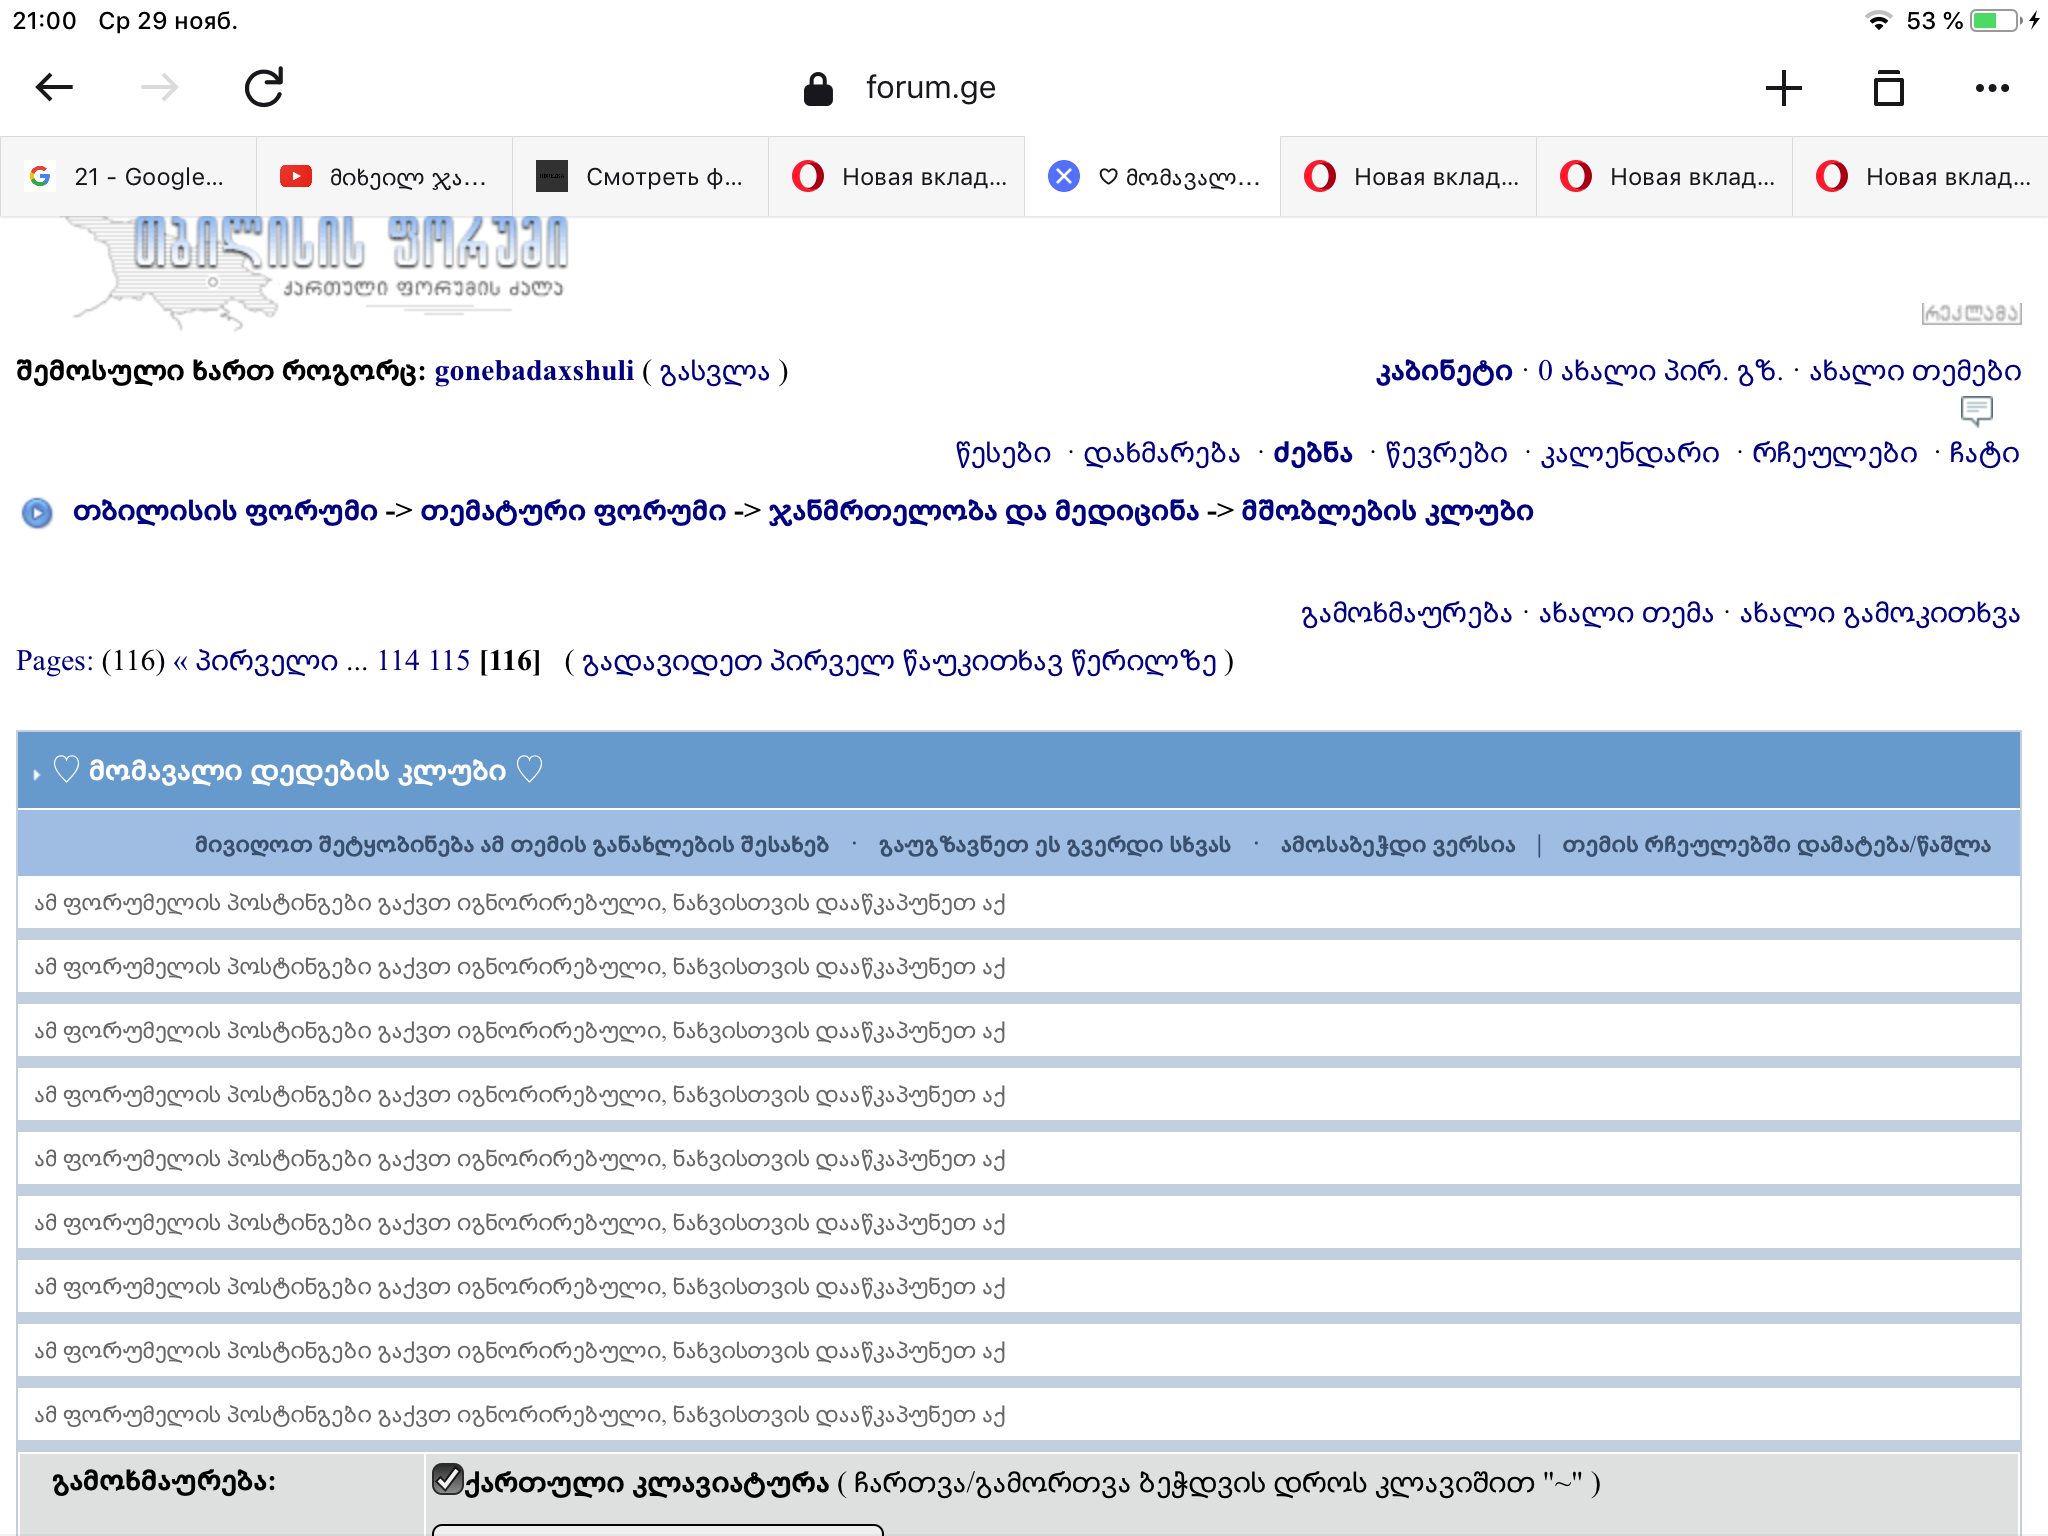This screenshot has width=2048, height=1536.
Task: Switch to the 21 - Google tab
Action: point(128,177)
